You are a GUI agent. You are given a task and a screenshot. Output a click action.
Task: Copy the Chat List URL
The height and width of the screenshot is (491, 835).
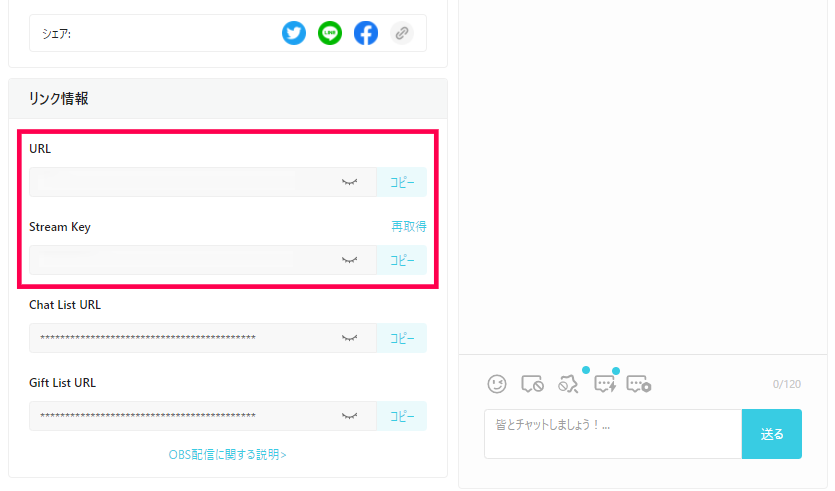point(402,338)
